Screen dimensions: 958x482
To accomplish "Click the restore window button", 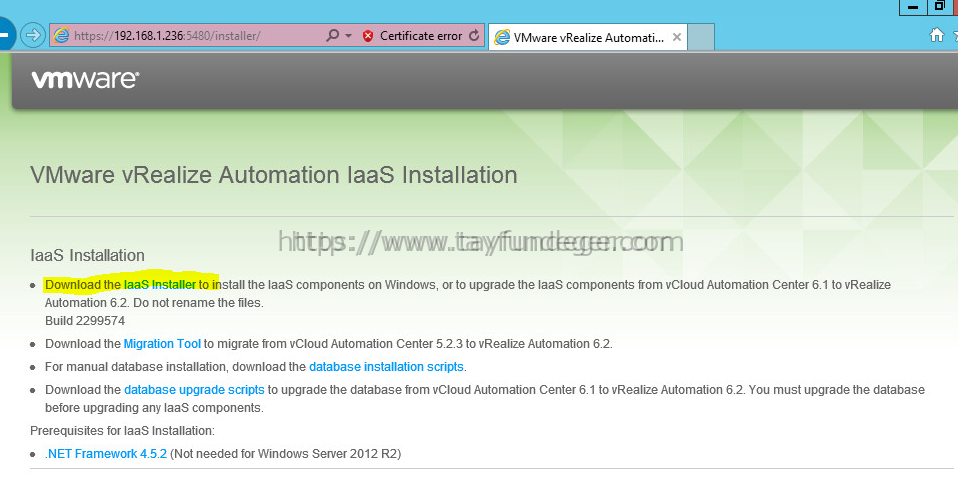I will click(940, 6).
